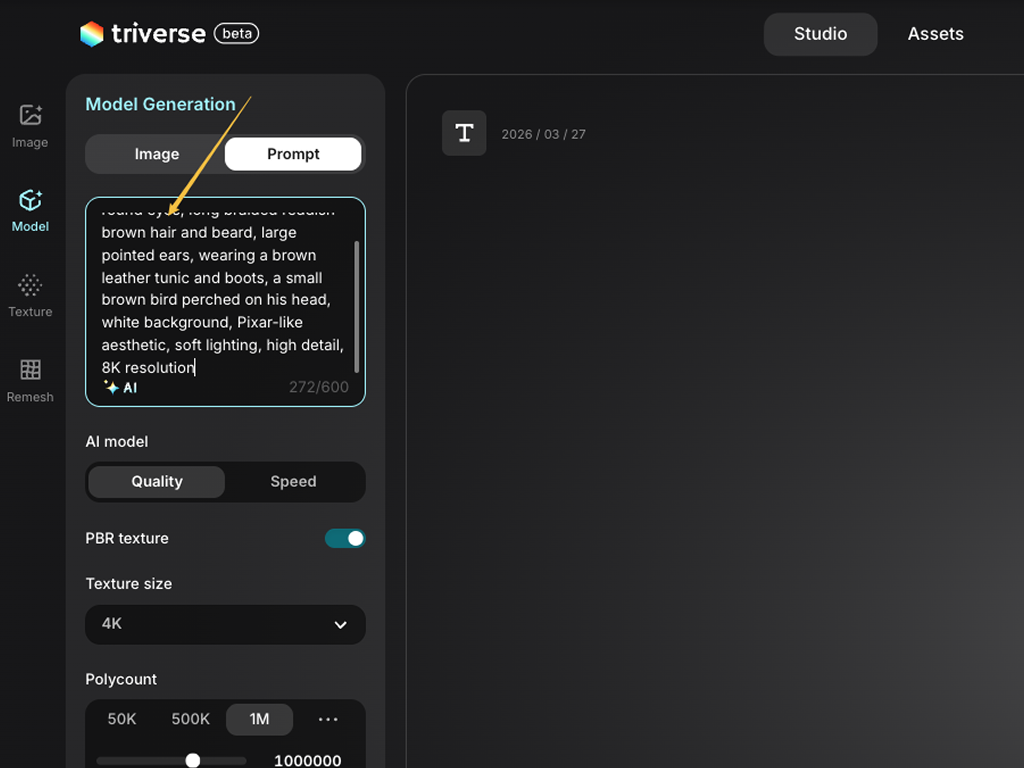Open the Image tool in sidebar

(x=30, y=126)
